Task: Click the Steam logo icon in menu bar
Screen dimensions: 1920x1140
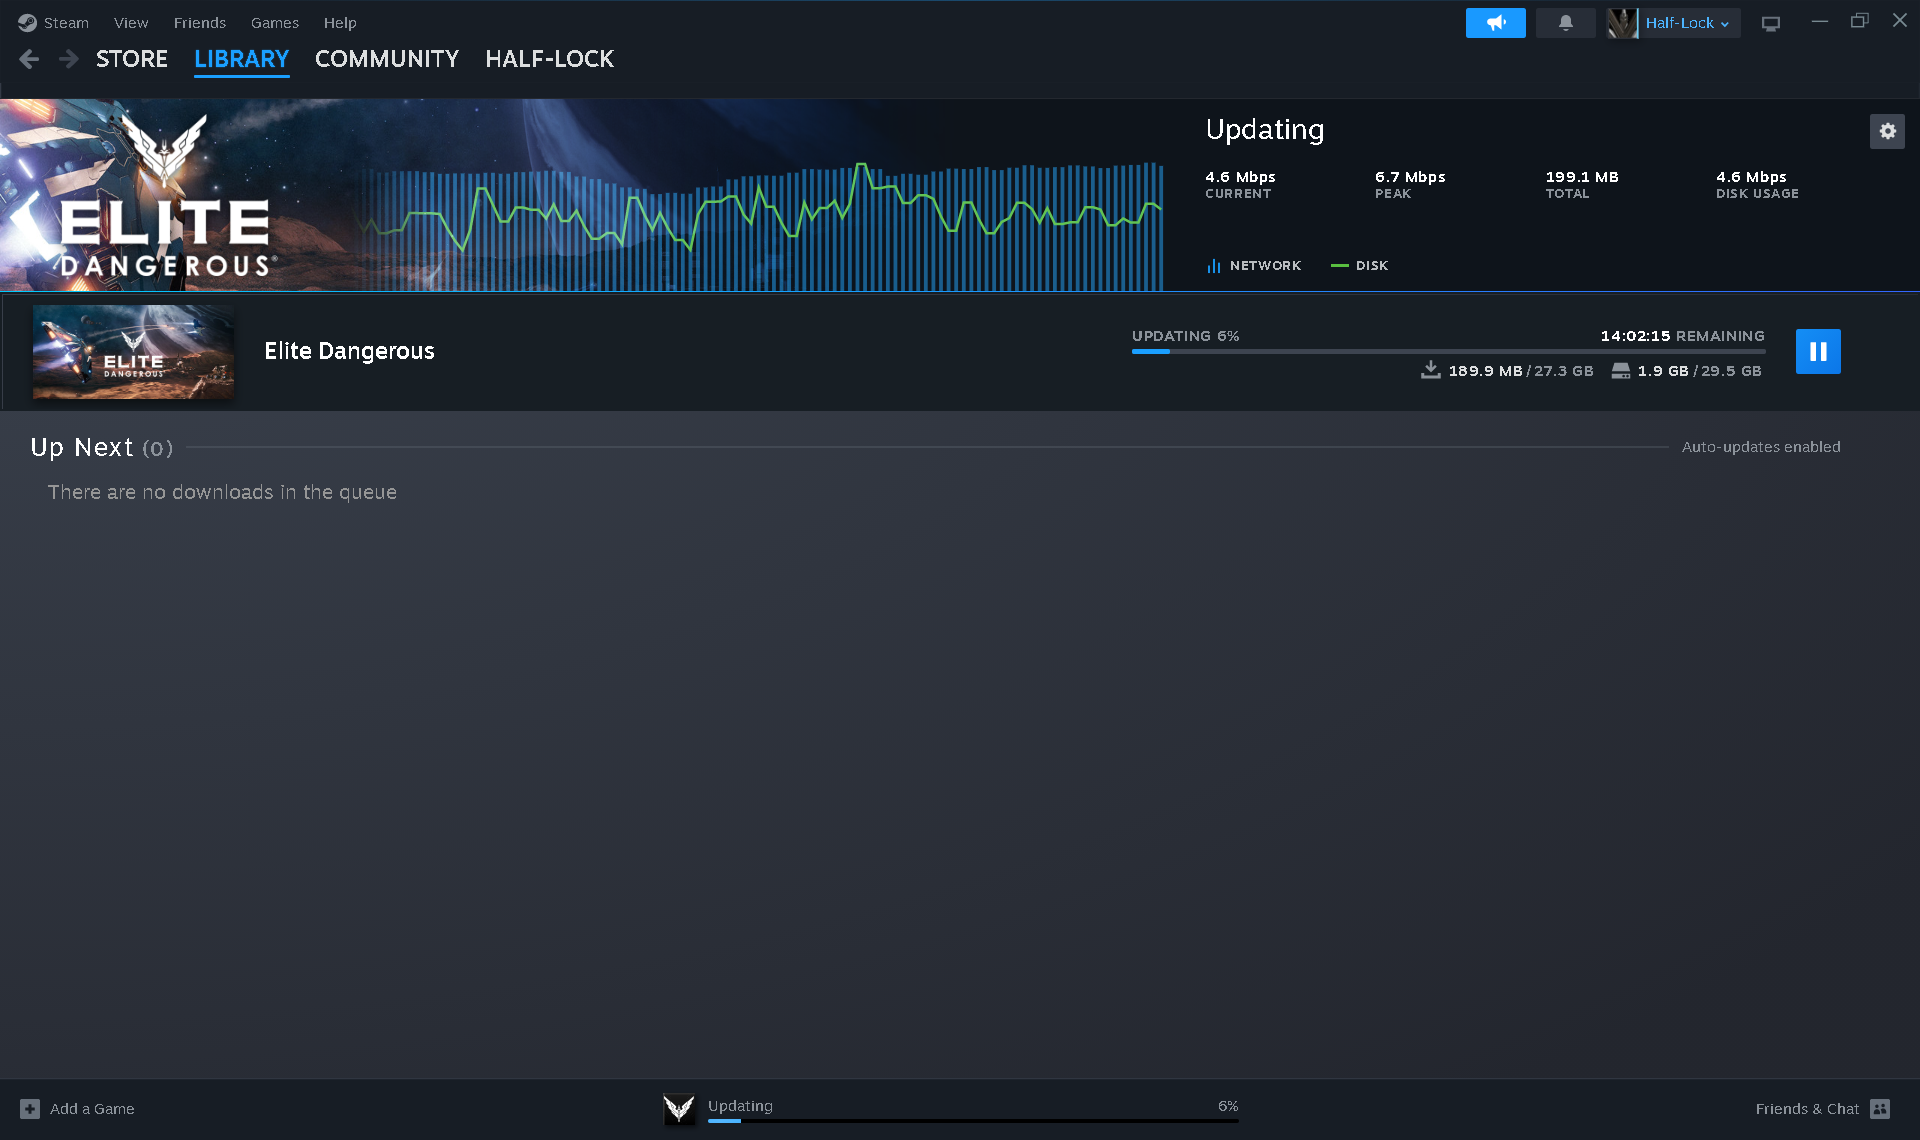Action: tap(27, 22)
